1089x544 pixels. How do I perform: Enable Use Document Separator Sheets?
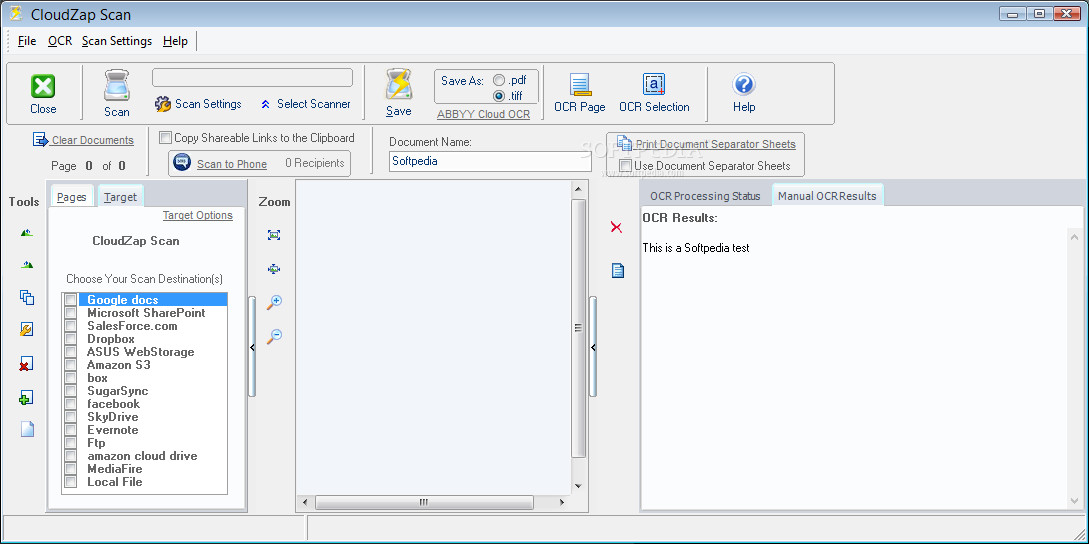(x=626, y=165)
